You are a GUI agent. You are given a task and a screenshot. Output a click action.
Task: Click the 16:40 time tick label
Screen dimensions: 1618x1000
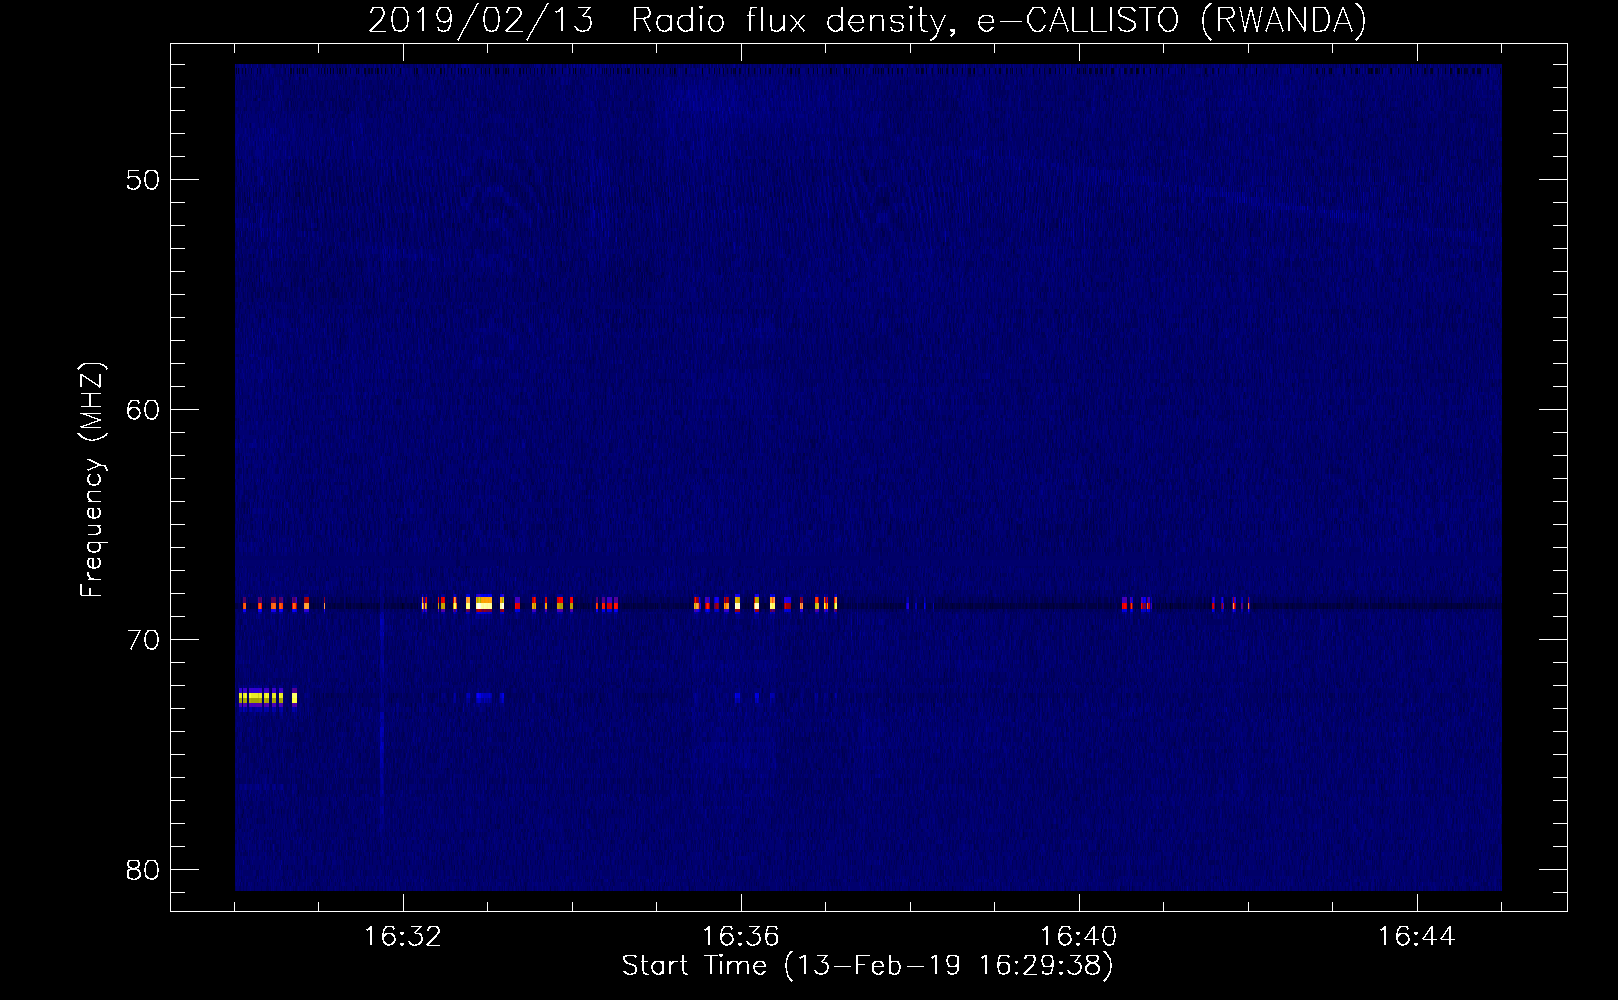point(1079,937)
